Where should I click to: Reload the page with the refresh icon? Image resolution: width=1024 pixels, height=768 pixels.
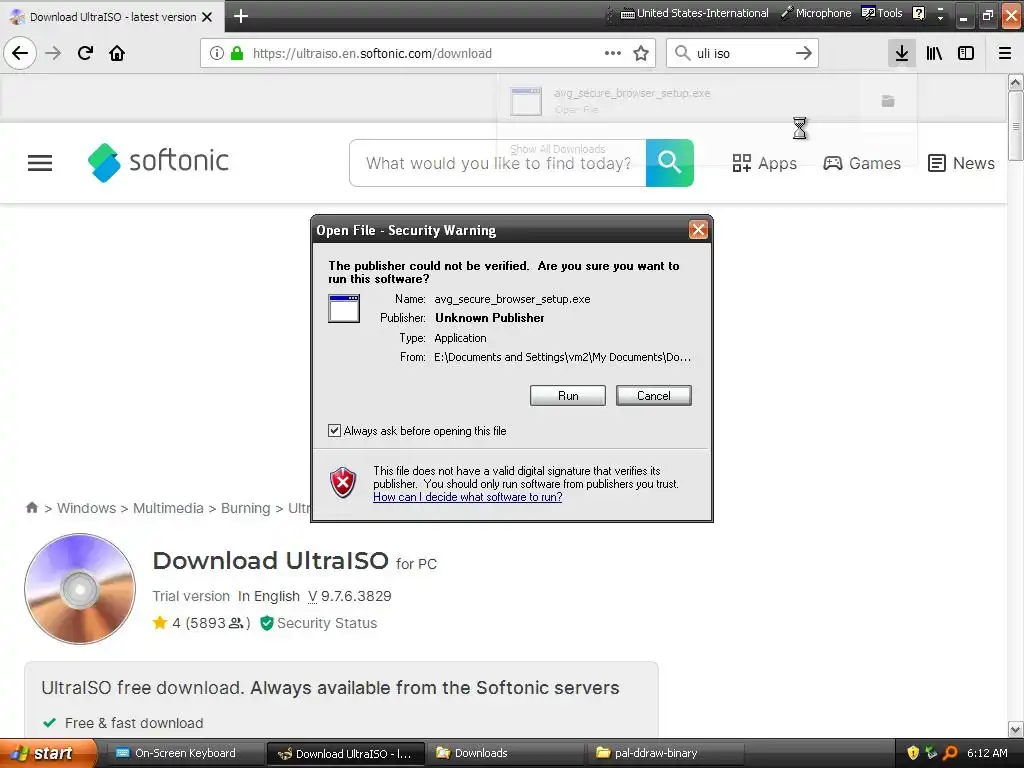point(85,53)
